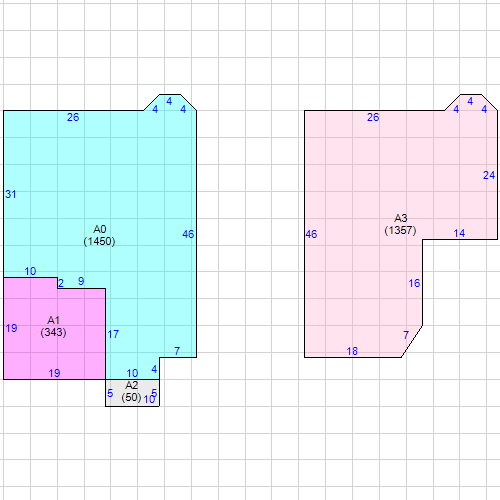Image resolution: width=500 pixels, height=500 pixels.
Task: Select the A3 (1357) area label
Action: [400, 224]
